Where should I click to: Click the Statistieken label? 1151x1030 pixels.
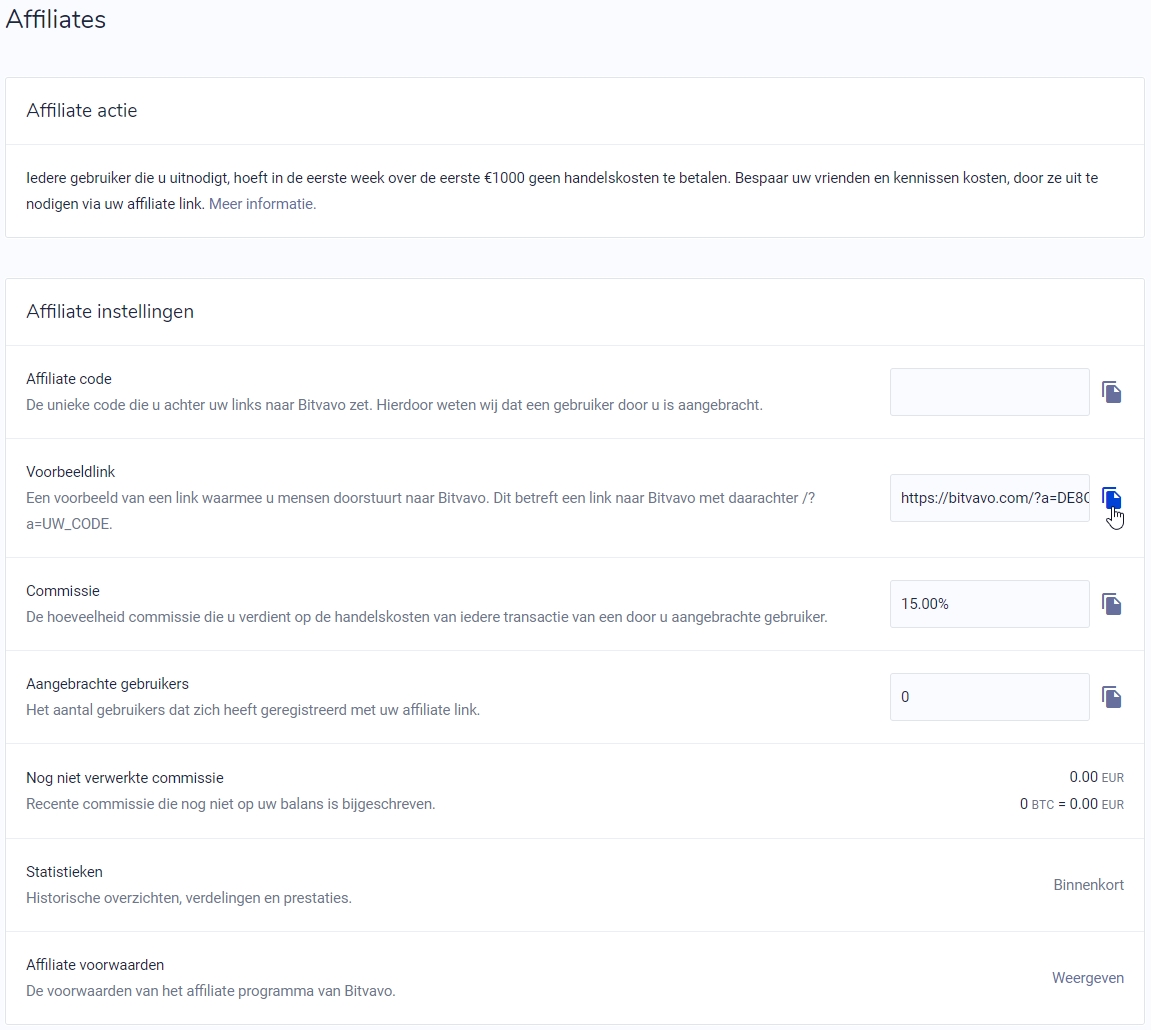click(x=65, y=871)
